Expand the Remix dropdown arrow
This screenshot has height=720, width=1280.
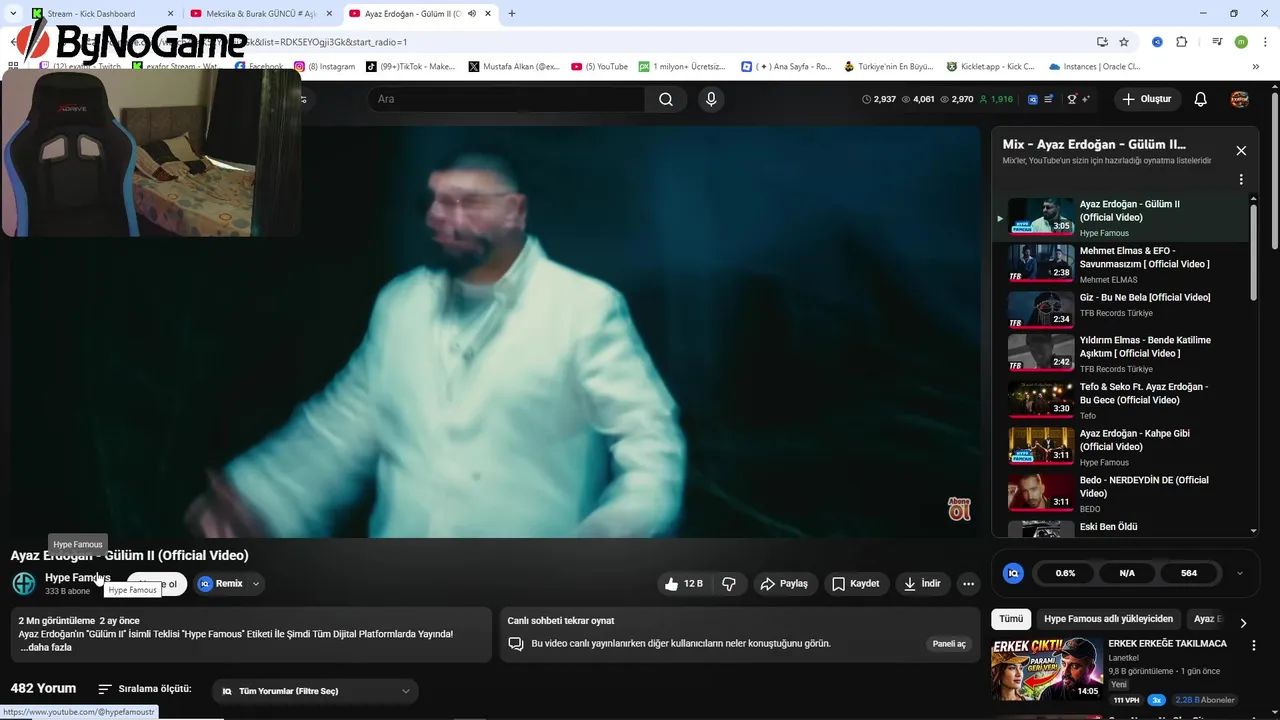click(256, 584)
